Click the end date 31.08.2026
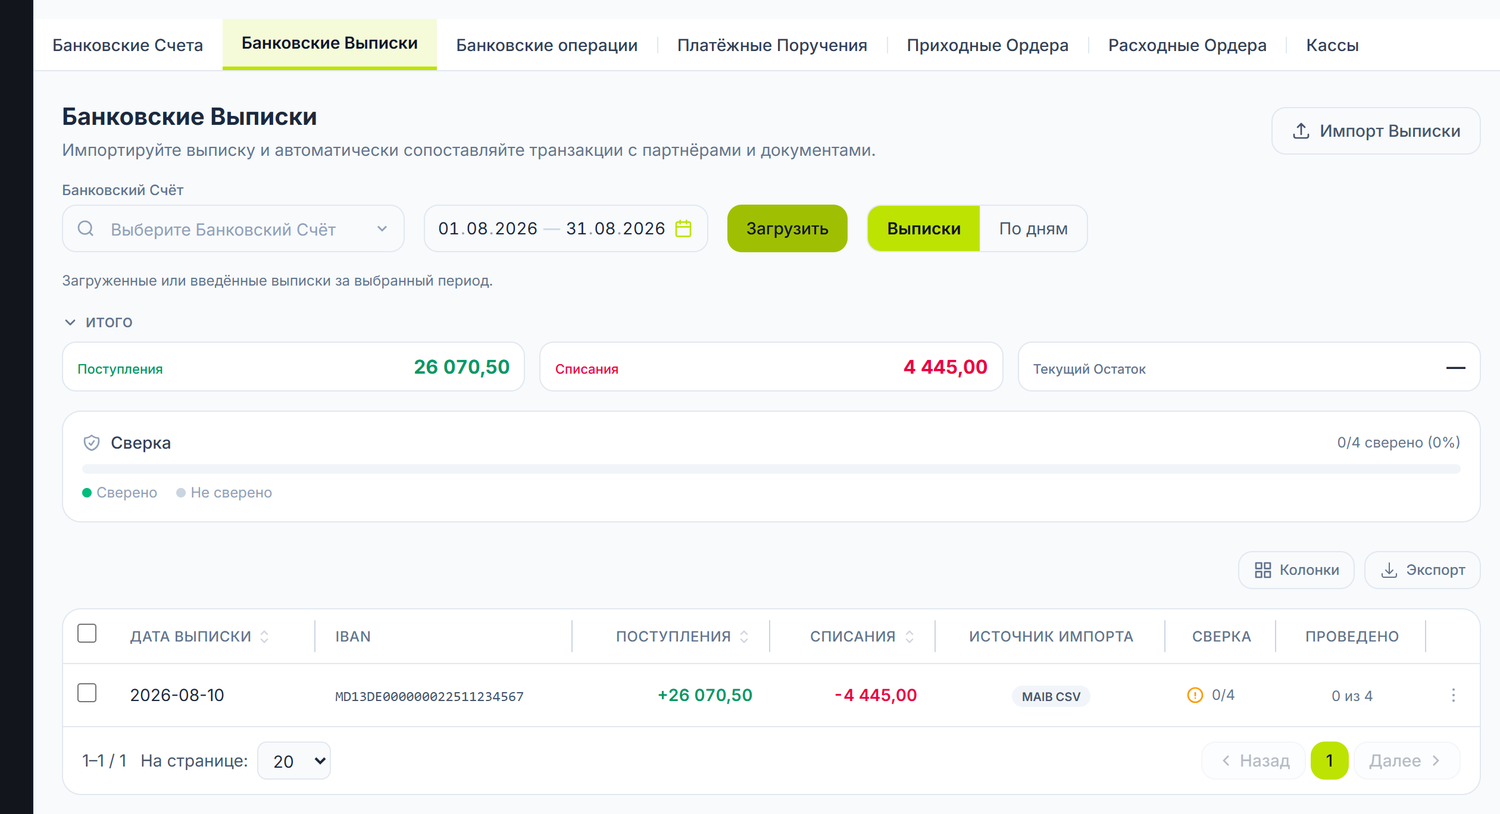Viewport: 1500px width, 814px height. pyautogui.click(x=616, y=229)
